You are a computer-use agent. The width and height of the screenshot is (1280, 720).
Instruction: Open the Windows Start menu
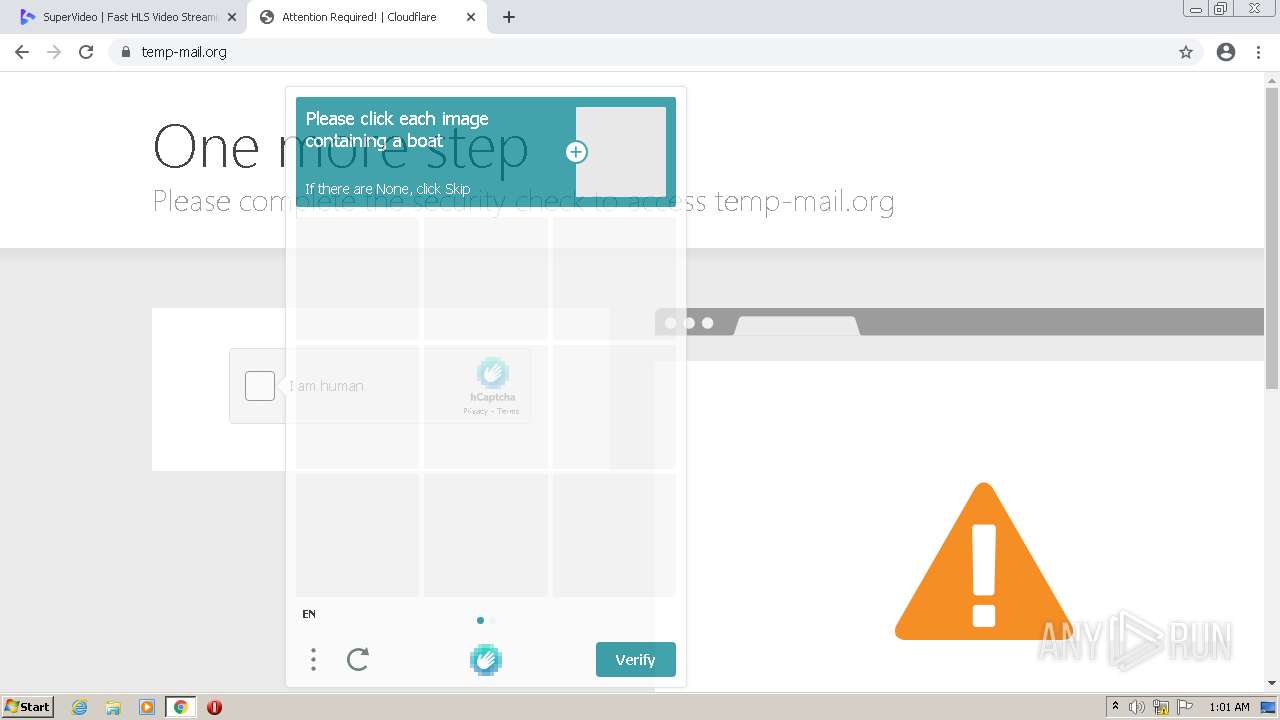(x=27, y=707)
